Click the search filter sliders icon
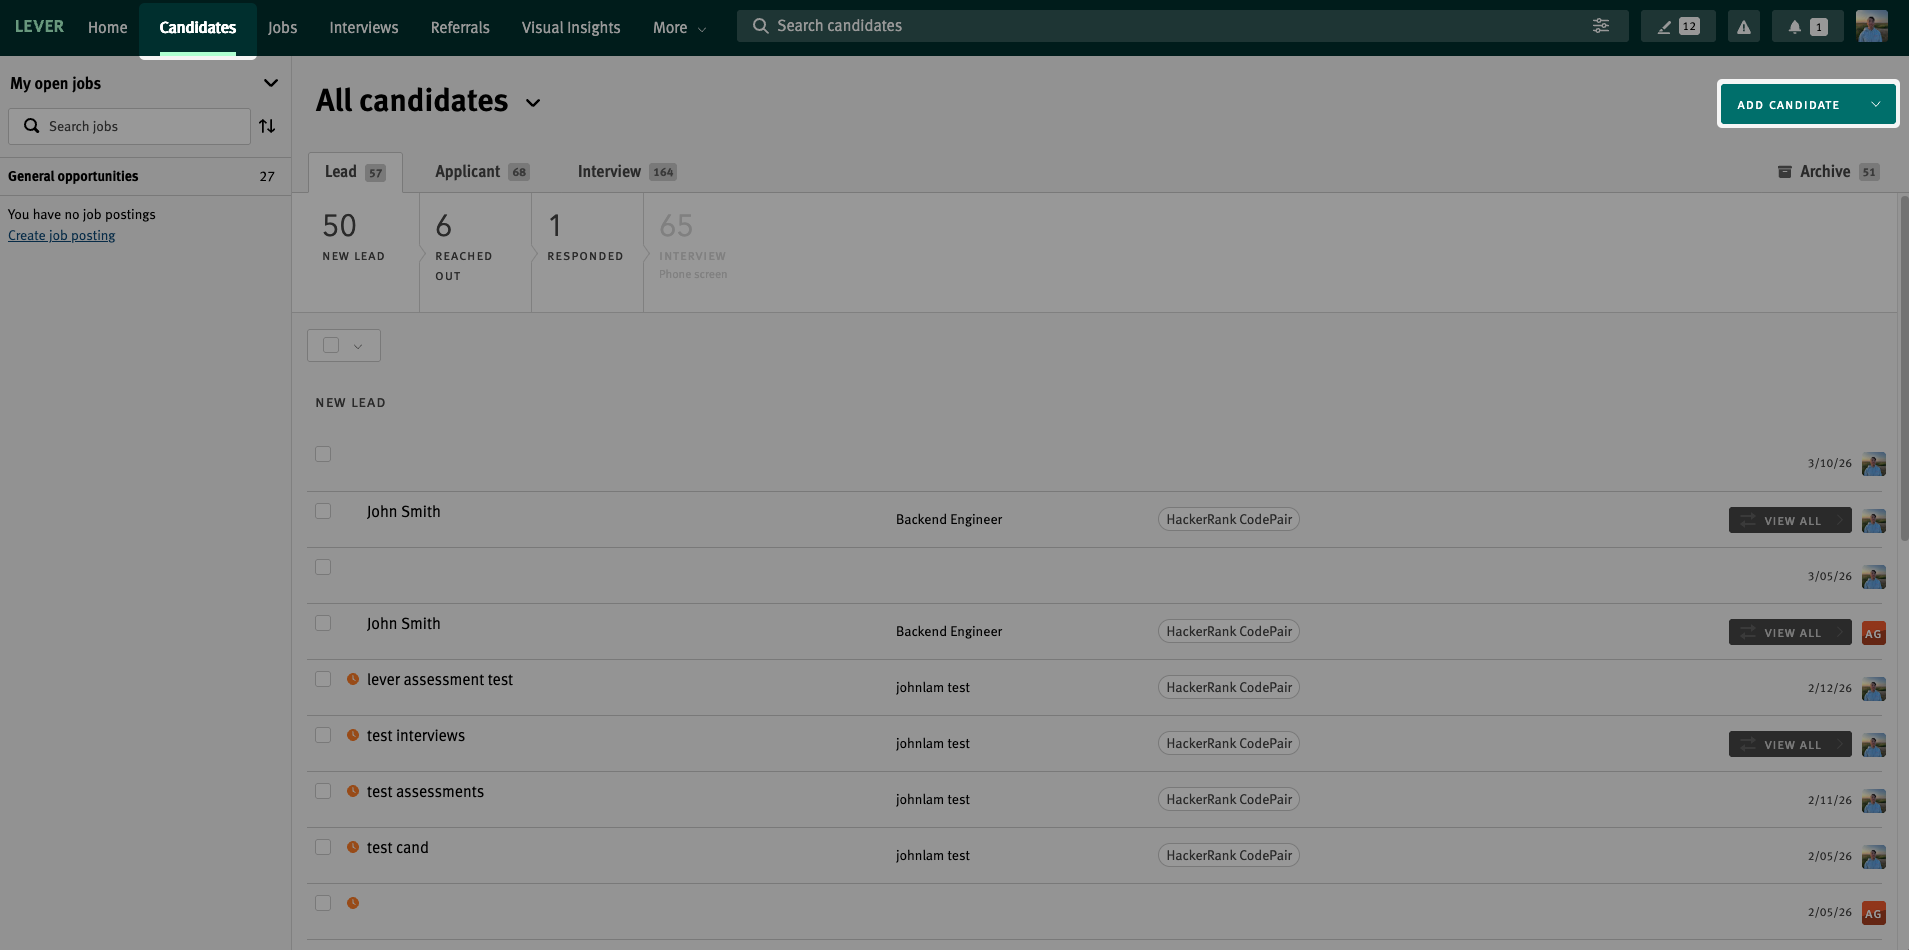This screenshot has height=950, width=1909. 1600,26
